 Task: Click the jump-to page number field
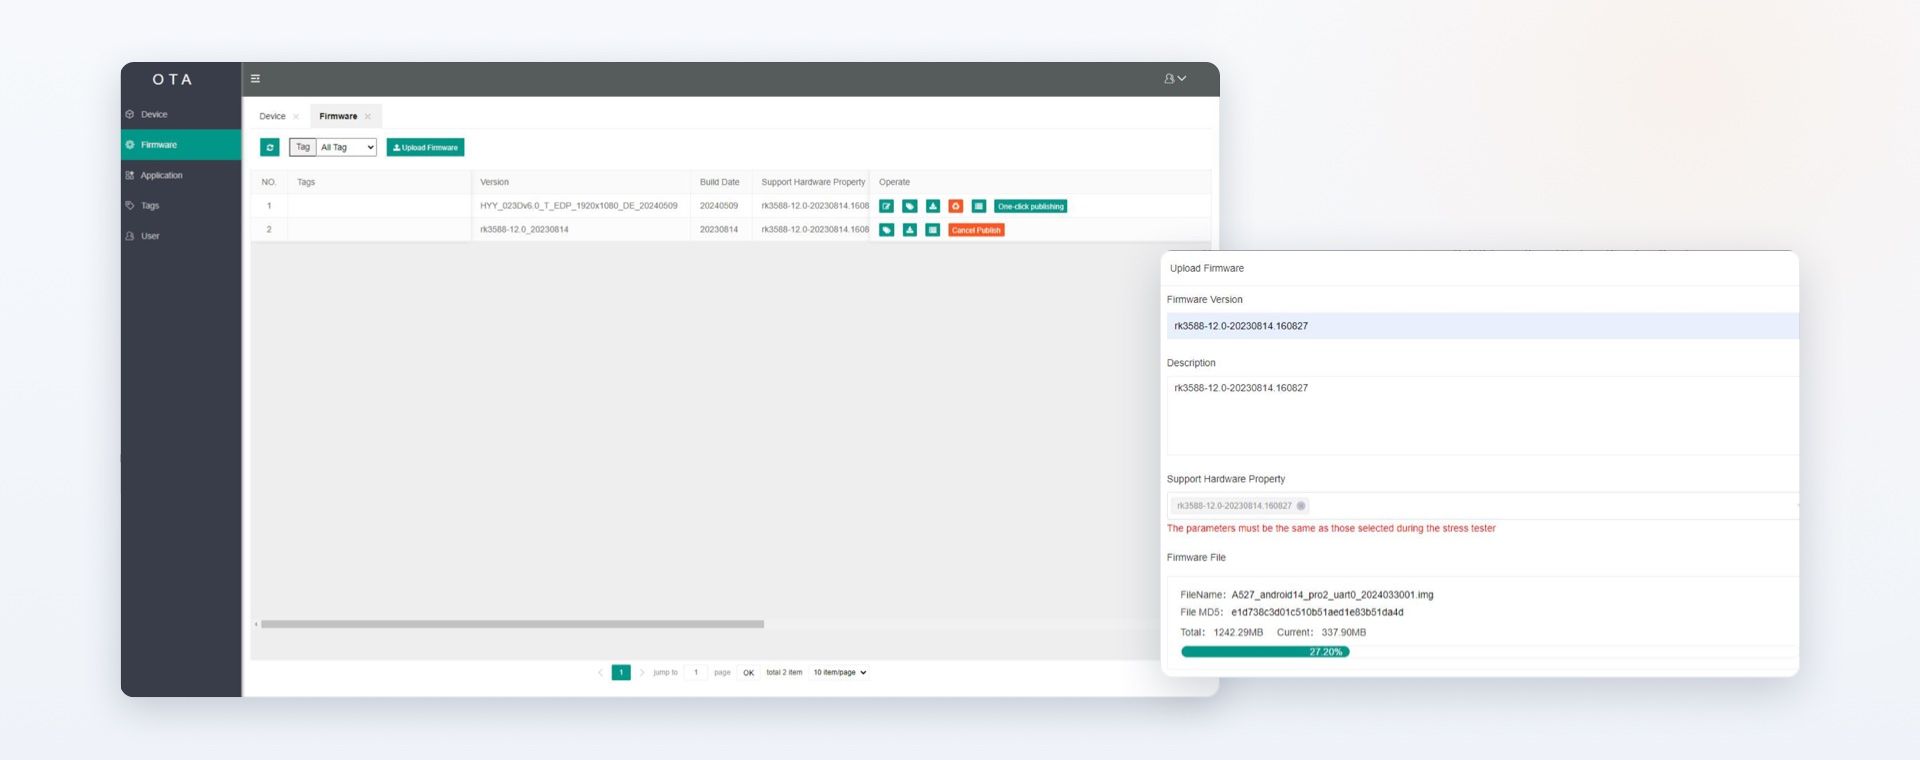(x=696, y=672)
